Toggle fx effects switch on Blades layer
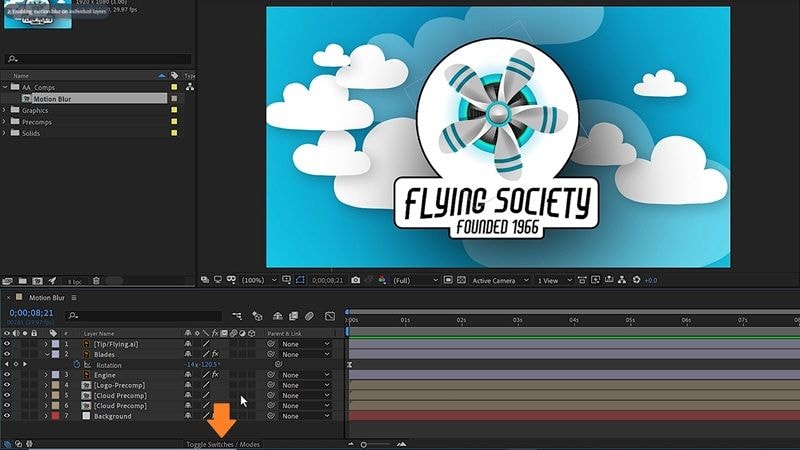This screenshot has width=800, height=450. tap(215, 354)
